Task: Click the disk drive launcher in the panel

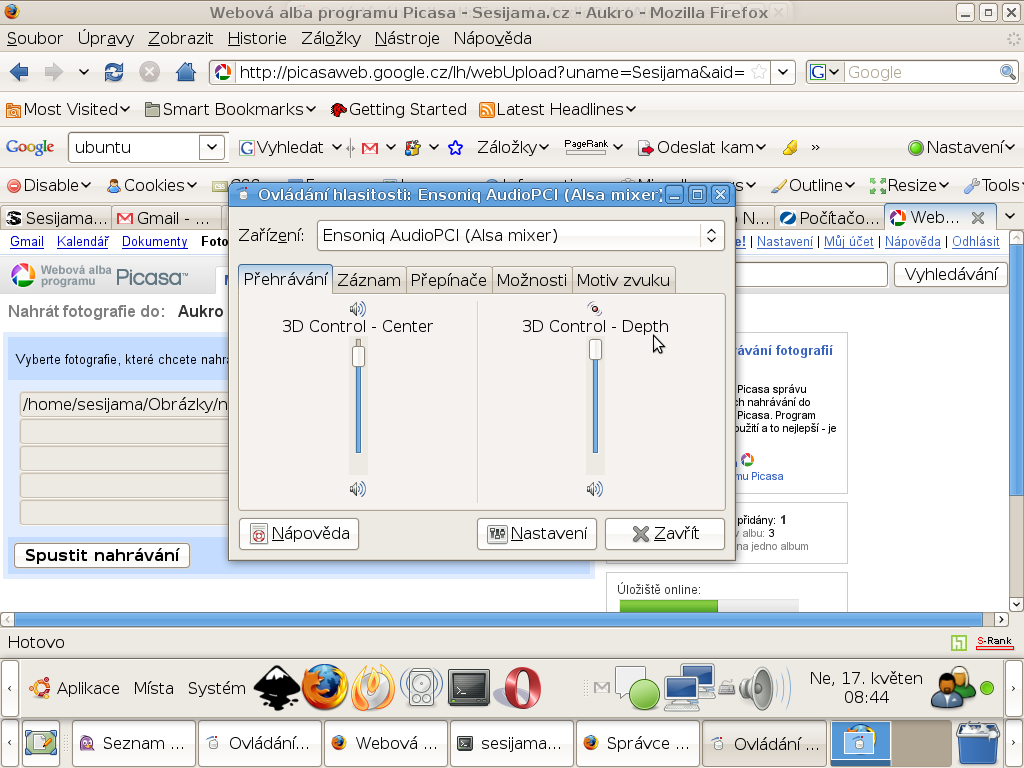Action: coord(421,688)
